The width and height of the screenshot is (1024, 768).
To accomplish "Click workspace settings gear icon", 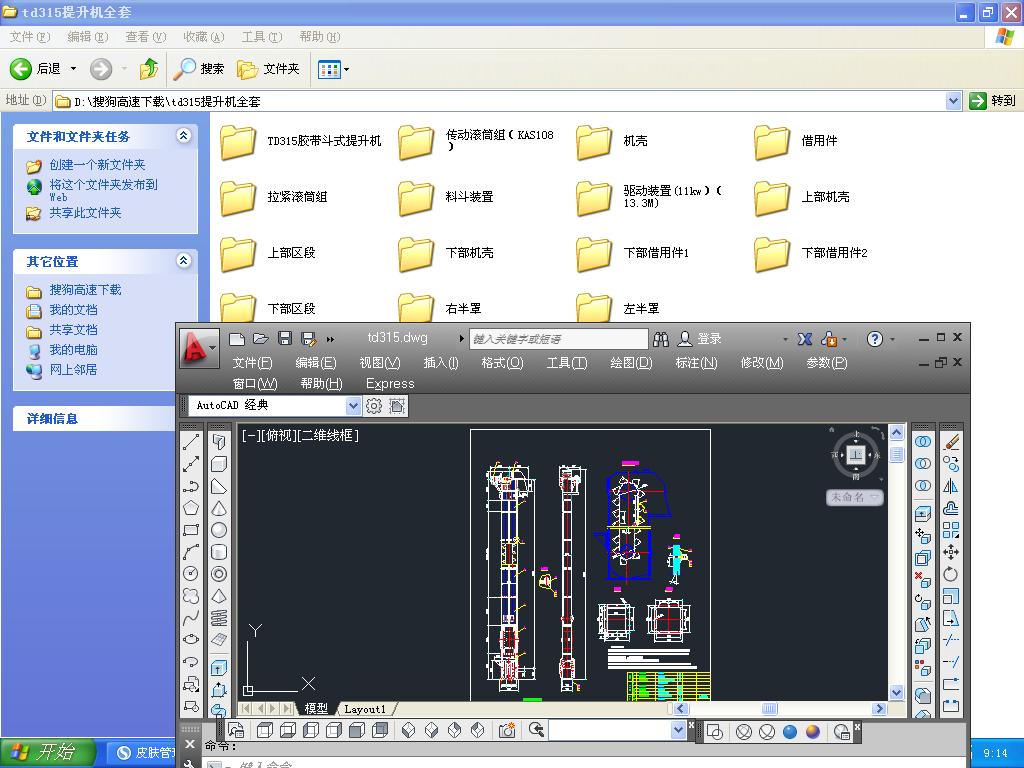I will click(x=374, y=406).
